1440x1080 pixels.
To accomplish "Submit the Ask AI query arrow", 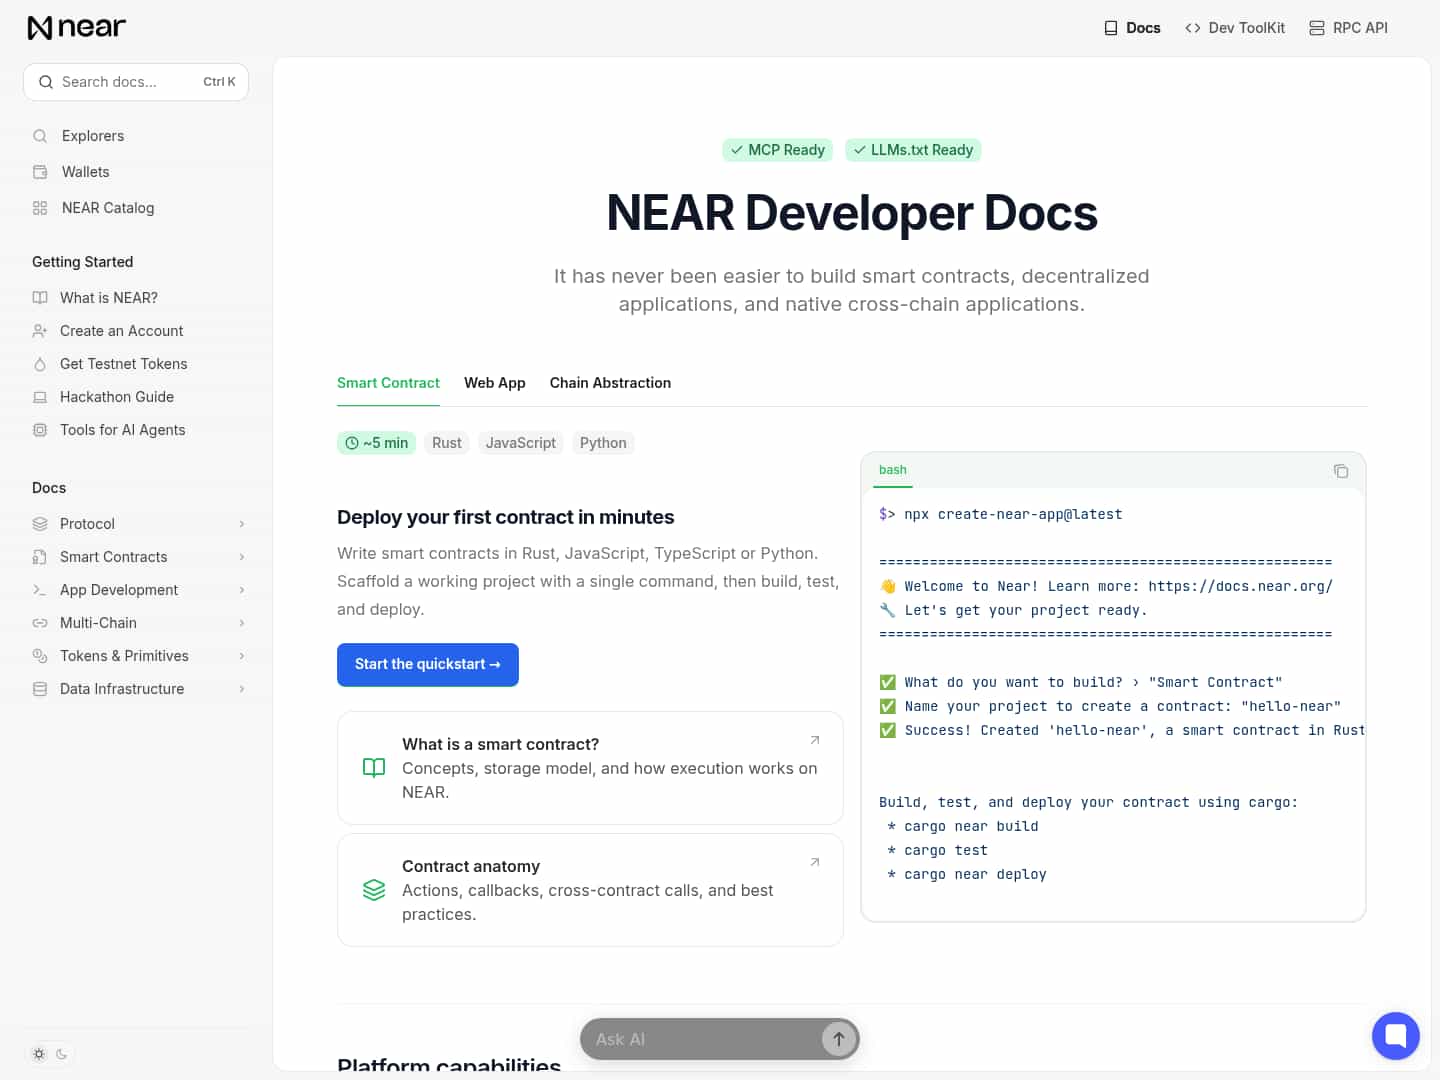I will [x=838, y=1039].
